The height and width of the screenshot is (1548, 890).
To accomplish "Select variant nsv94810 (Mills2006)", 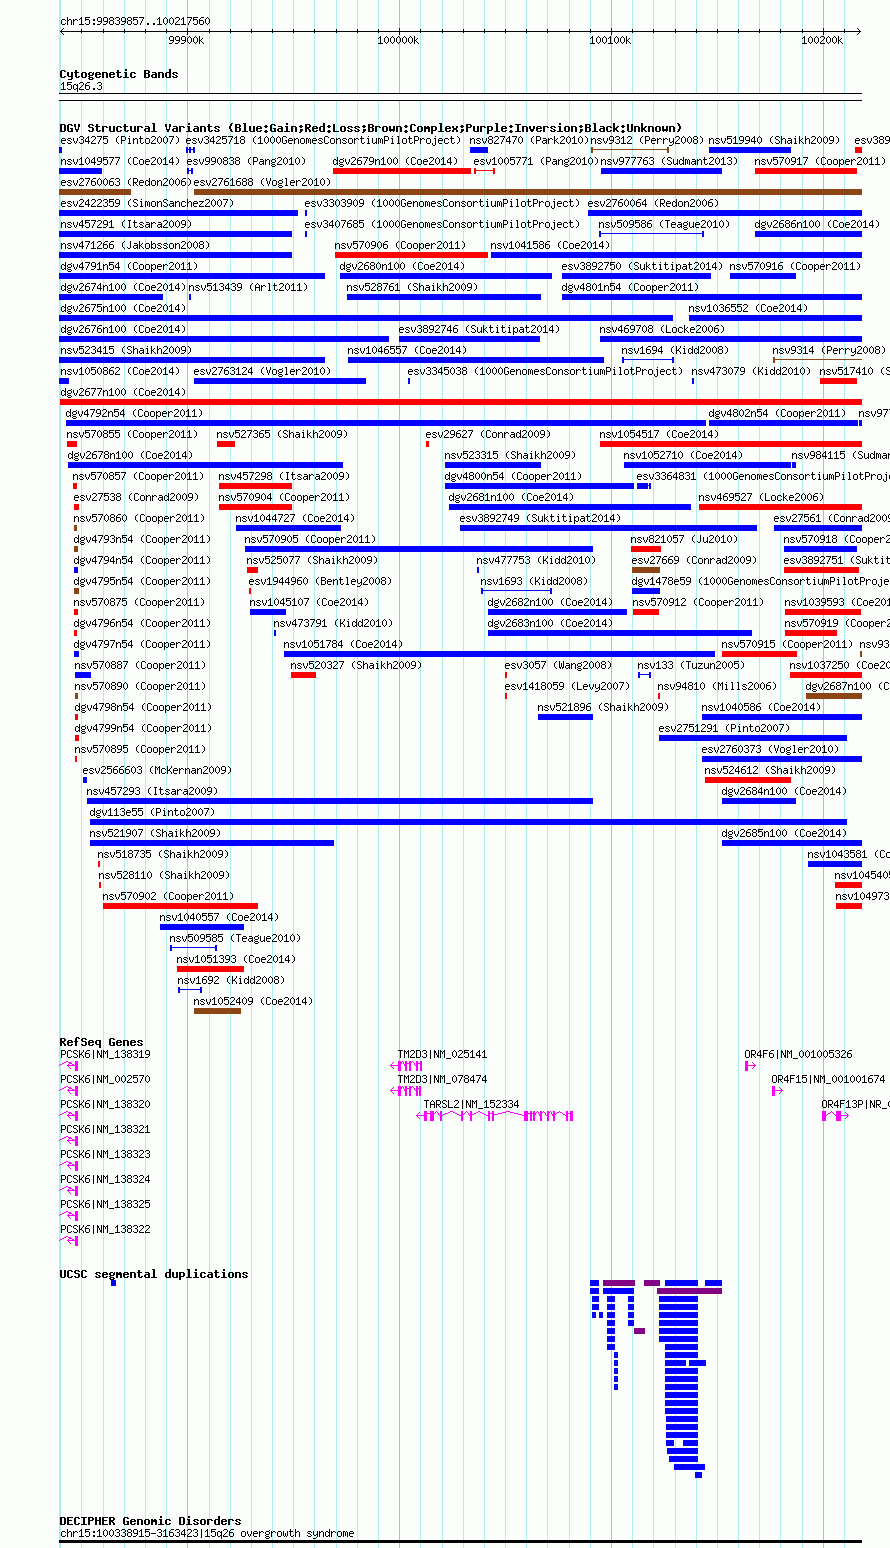I will (717, 686).
